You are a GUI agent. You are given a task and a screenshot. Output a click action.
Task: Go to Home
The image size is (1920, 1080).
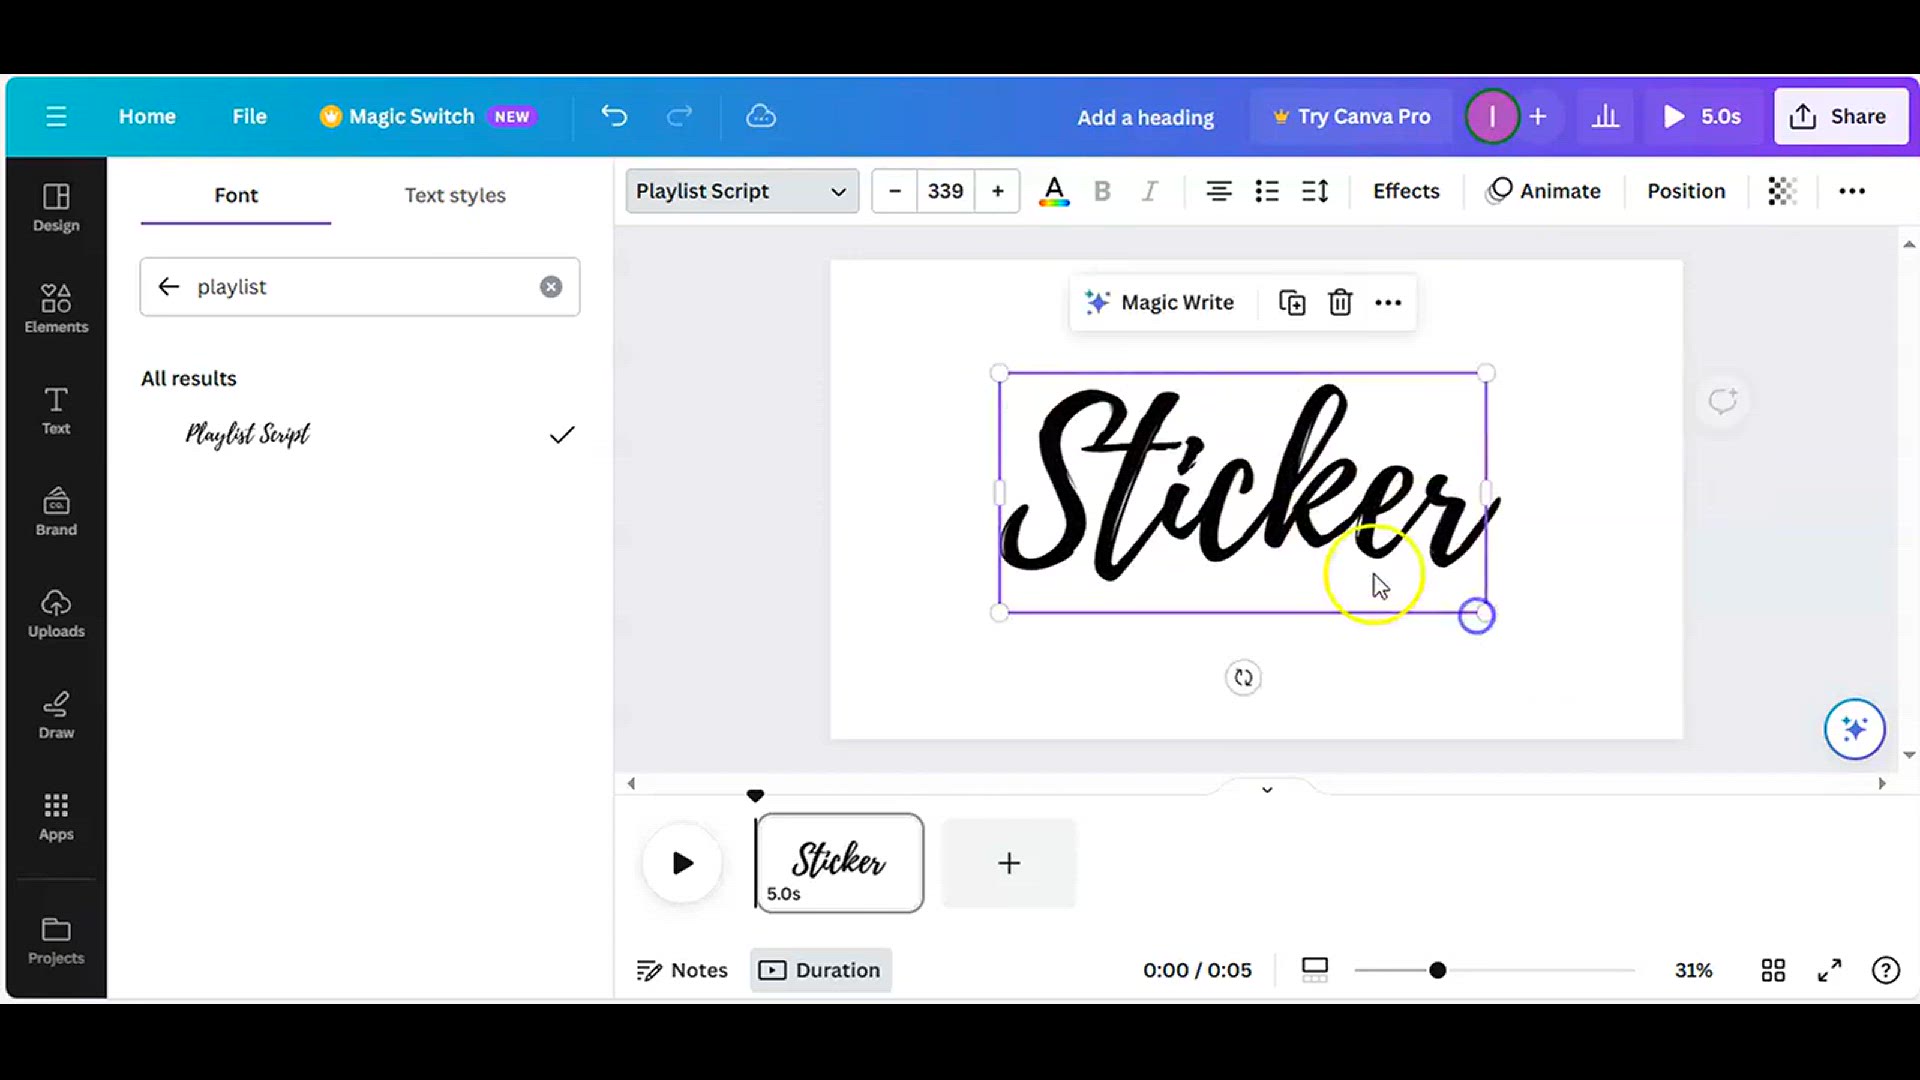147,117
